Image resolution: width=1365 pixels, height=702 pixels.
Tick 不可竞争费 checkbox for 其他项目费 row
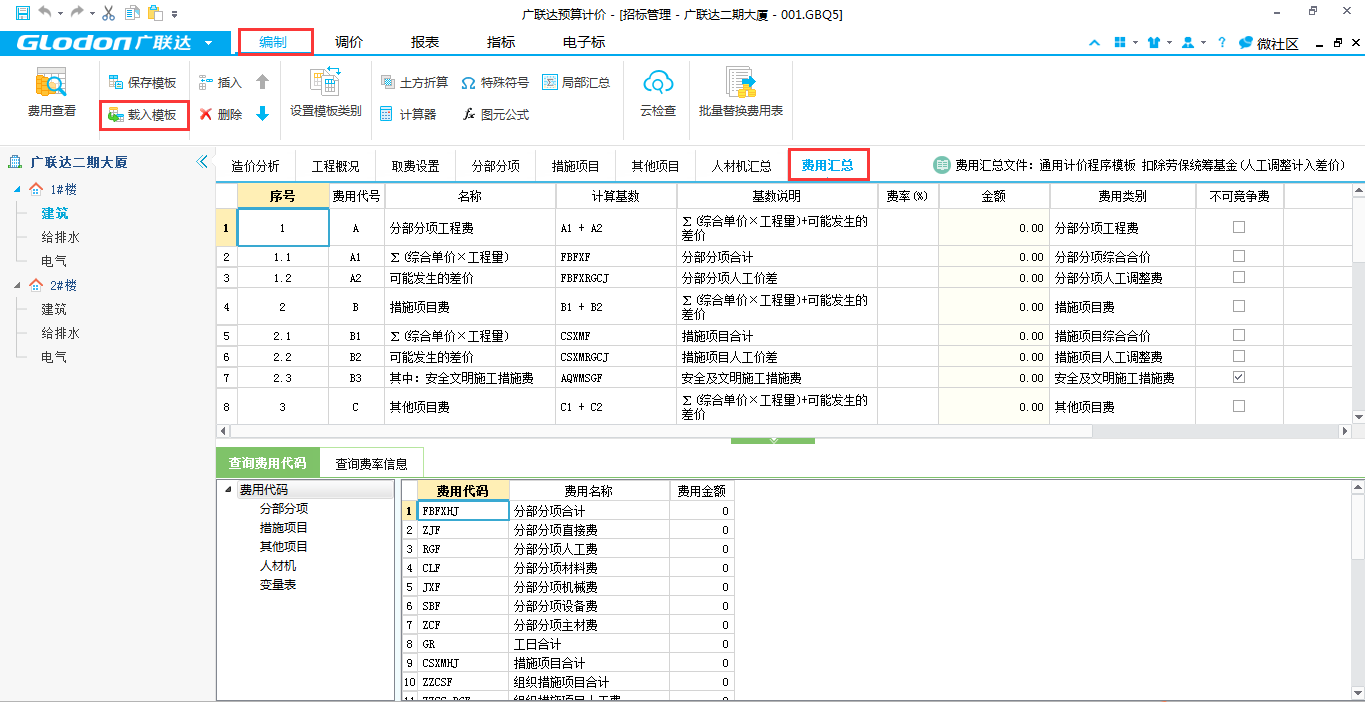1239,407
